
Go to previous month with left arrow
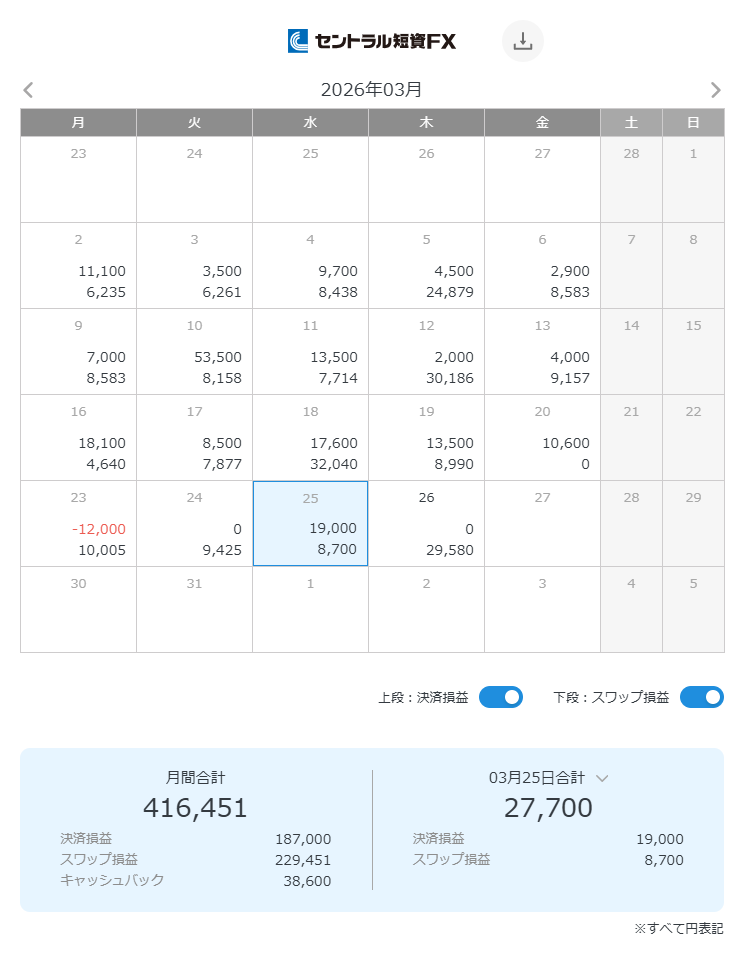point(28,90)
